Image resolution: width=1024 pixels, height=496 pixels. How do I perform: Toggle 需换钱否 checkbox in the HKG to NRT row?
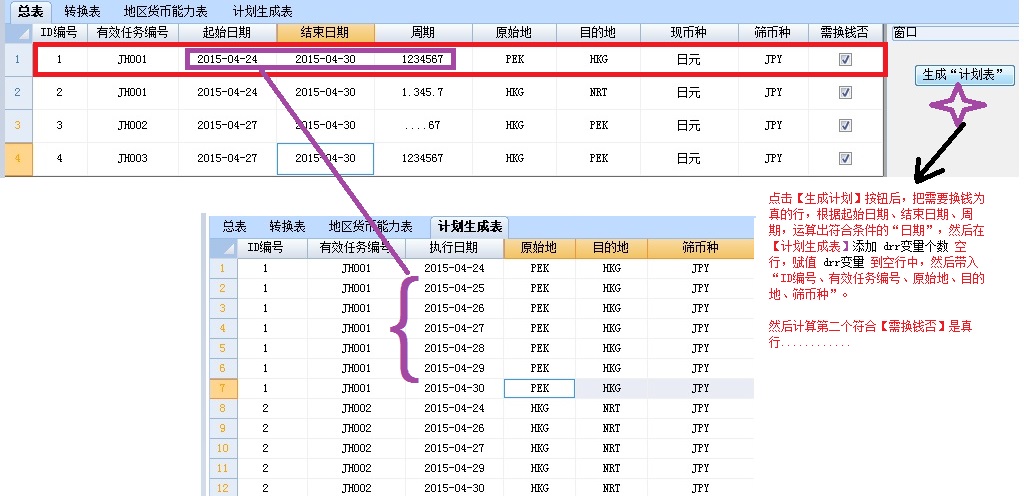click(x=845, y=93)
